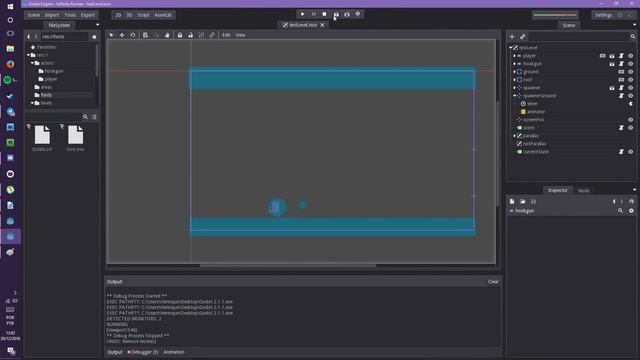Favorite the current folder with star icon
The width and height of the screenshot is (640, 360).
point(94,37)
